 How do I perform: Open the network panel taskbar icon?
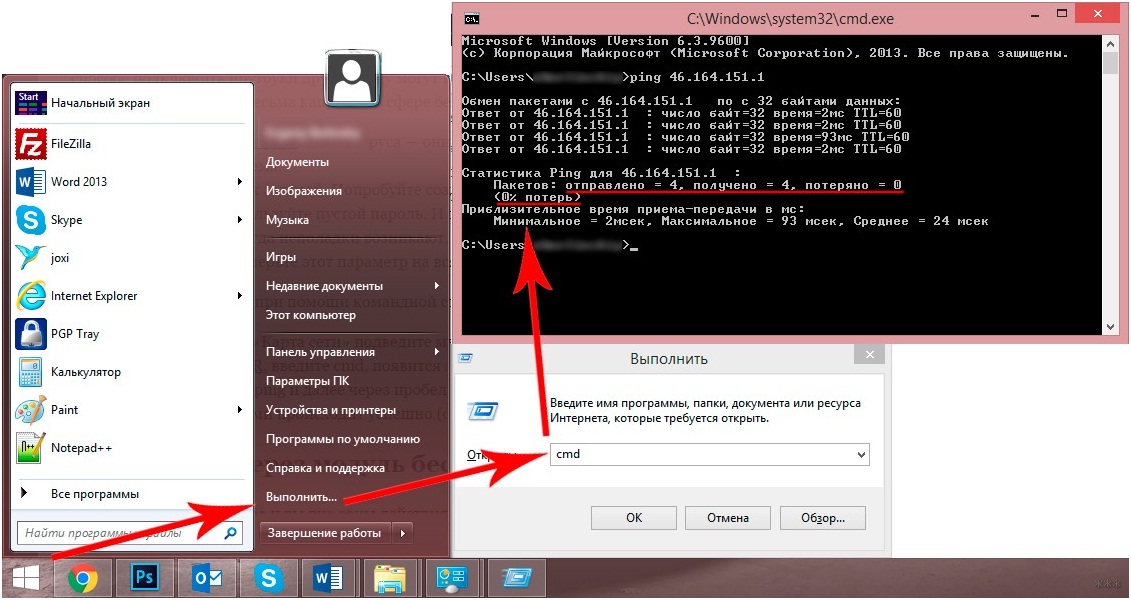click(452, 578)
